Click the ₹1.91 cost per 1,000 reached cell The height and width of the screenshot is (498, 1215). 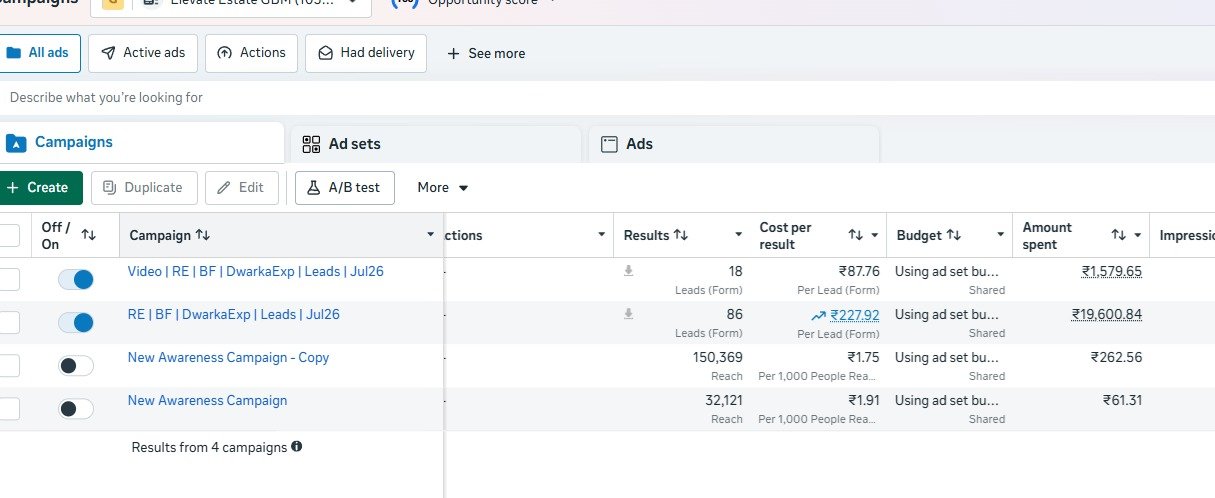pyautogui.click(x=864, y=400)
